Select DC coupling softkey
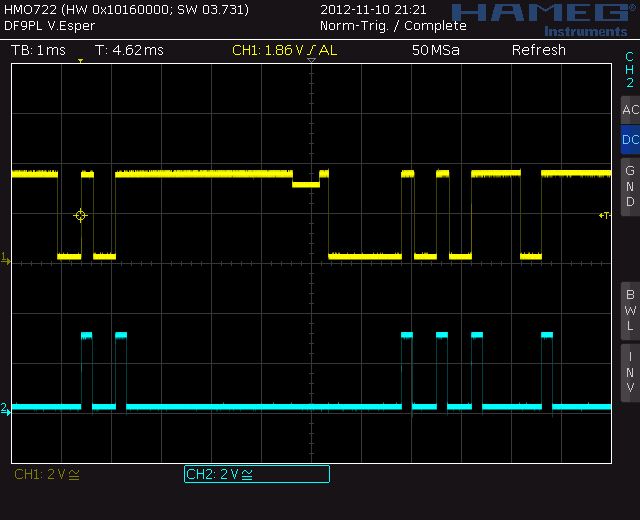 click(x=630, y=140)
